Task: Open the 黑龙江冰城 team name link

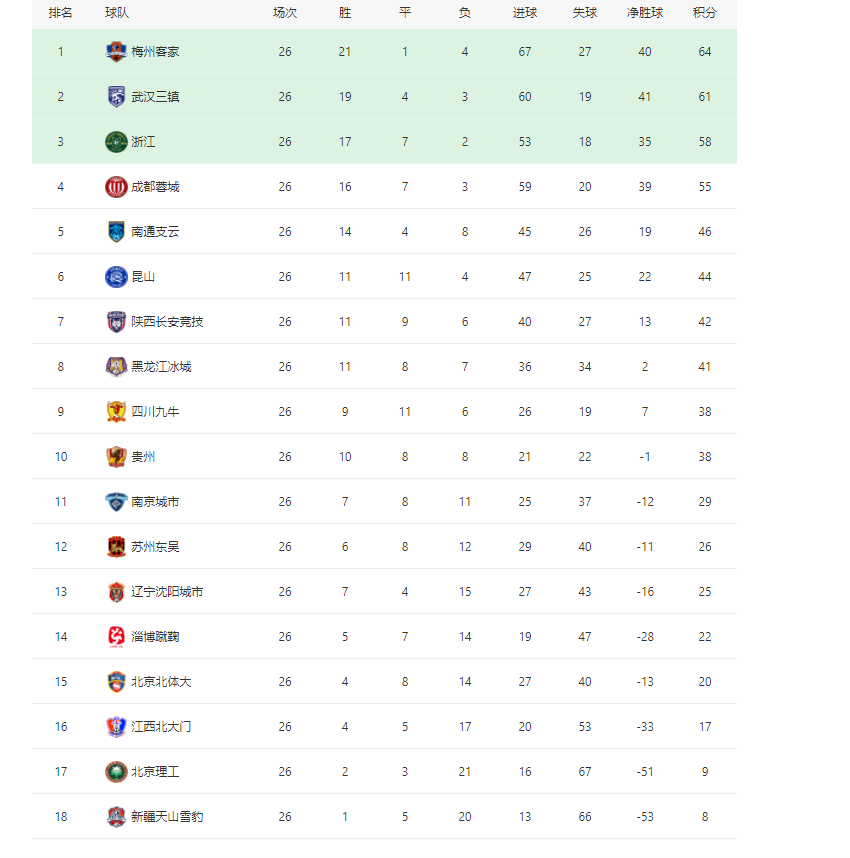Action: pyautogui.click(x=161, y=367)
